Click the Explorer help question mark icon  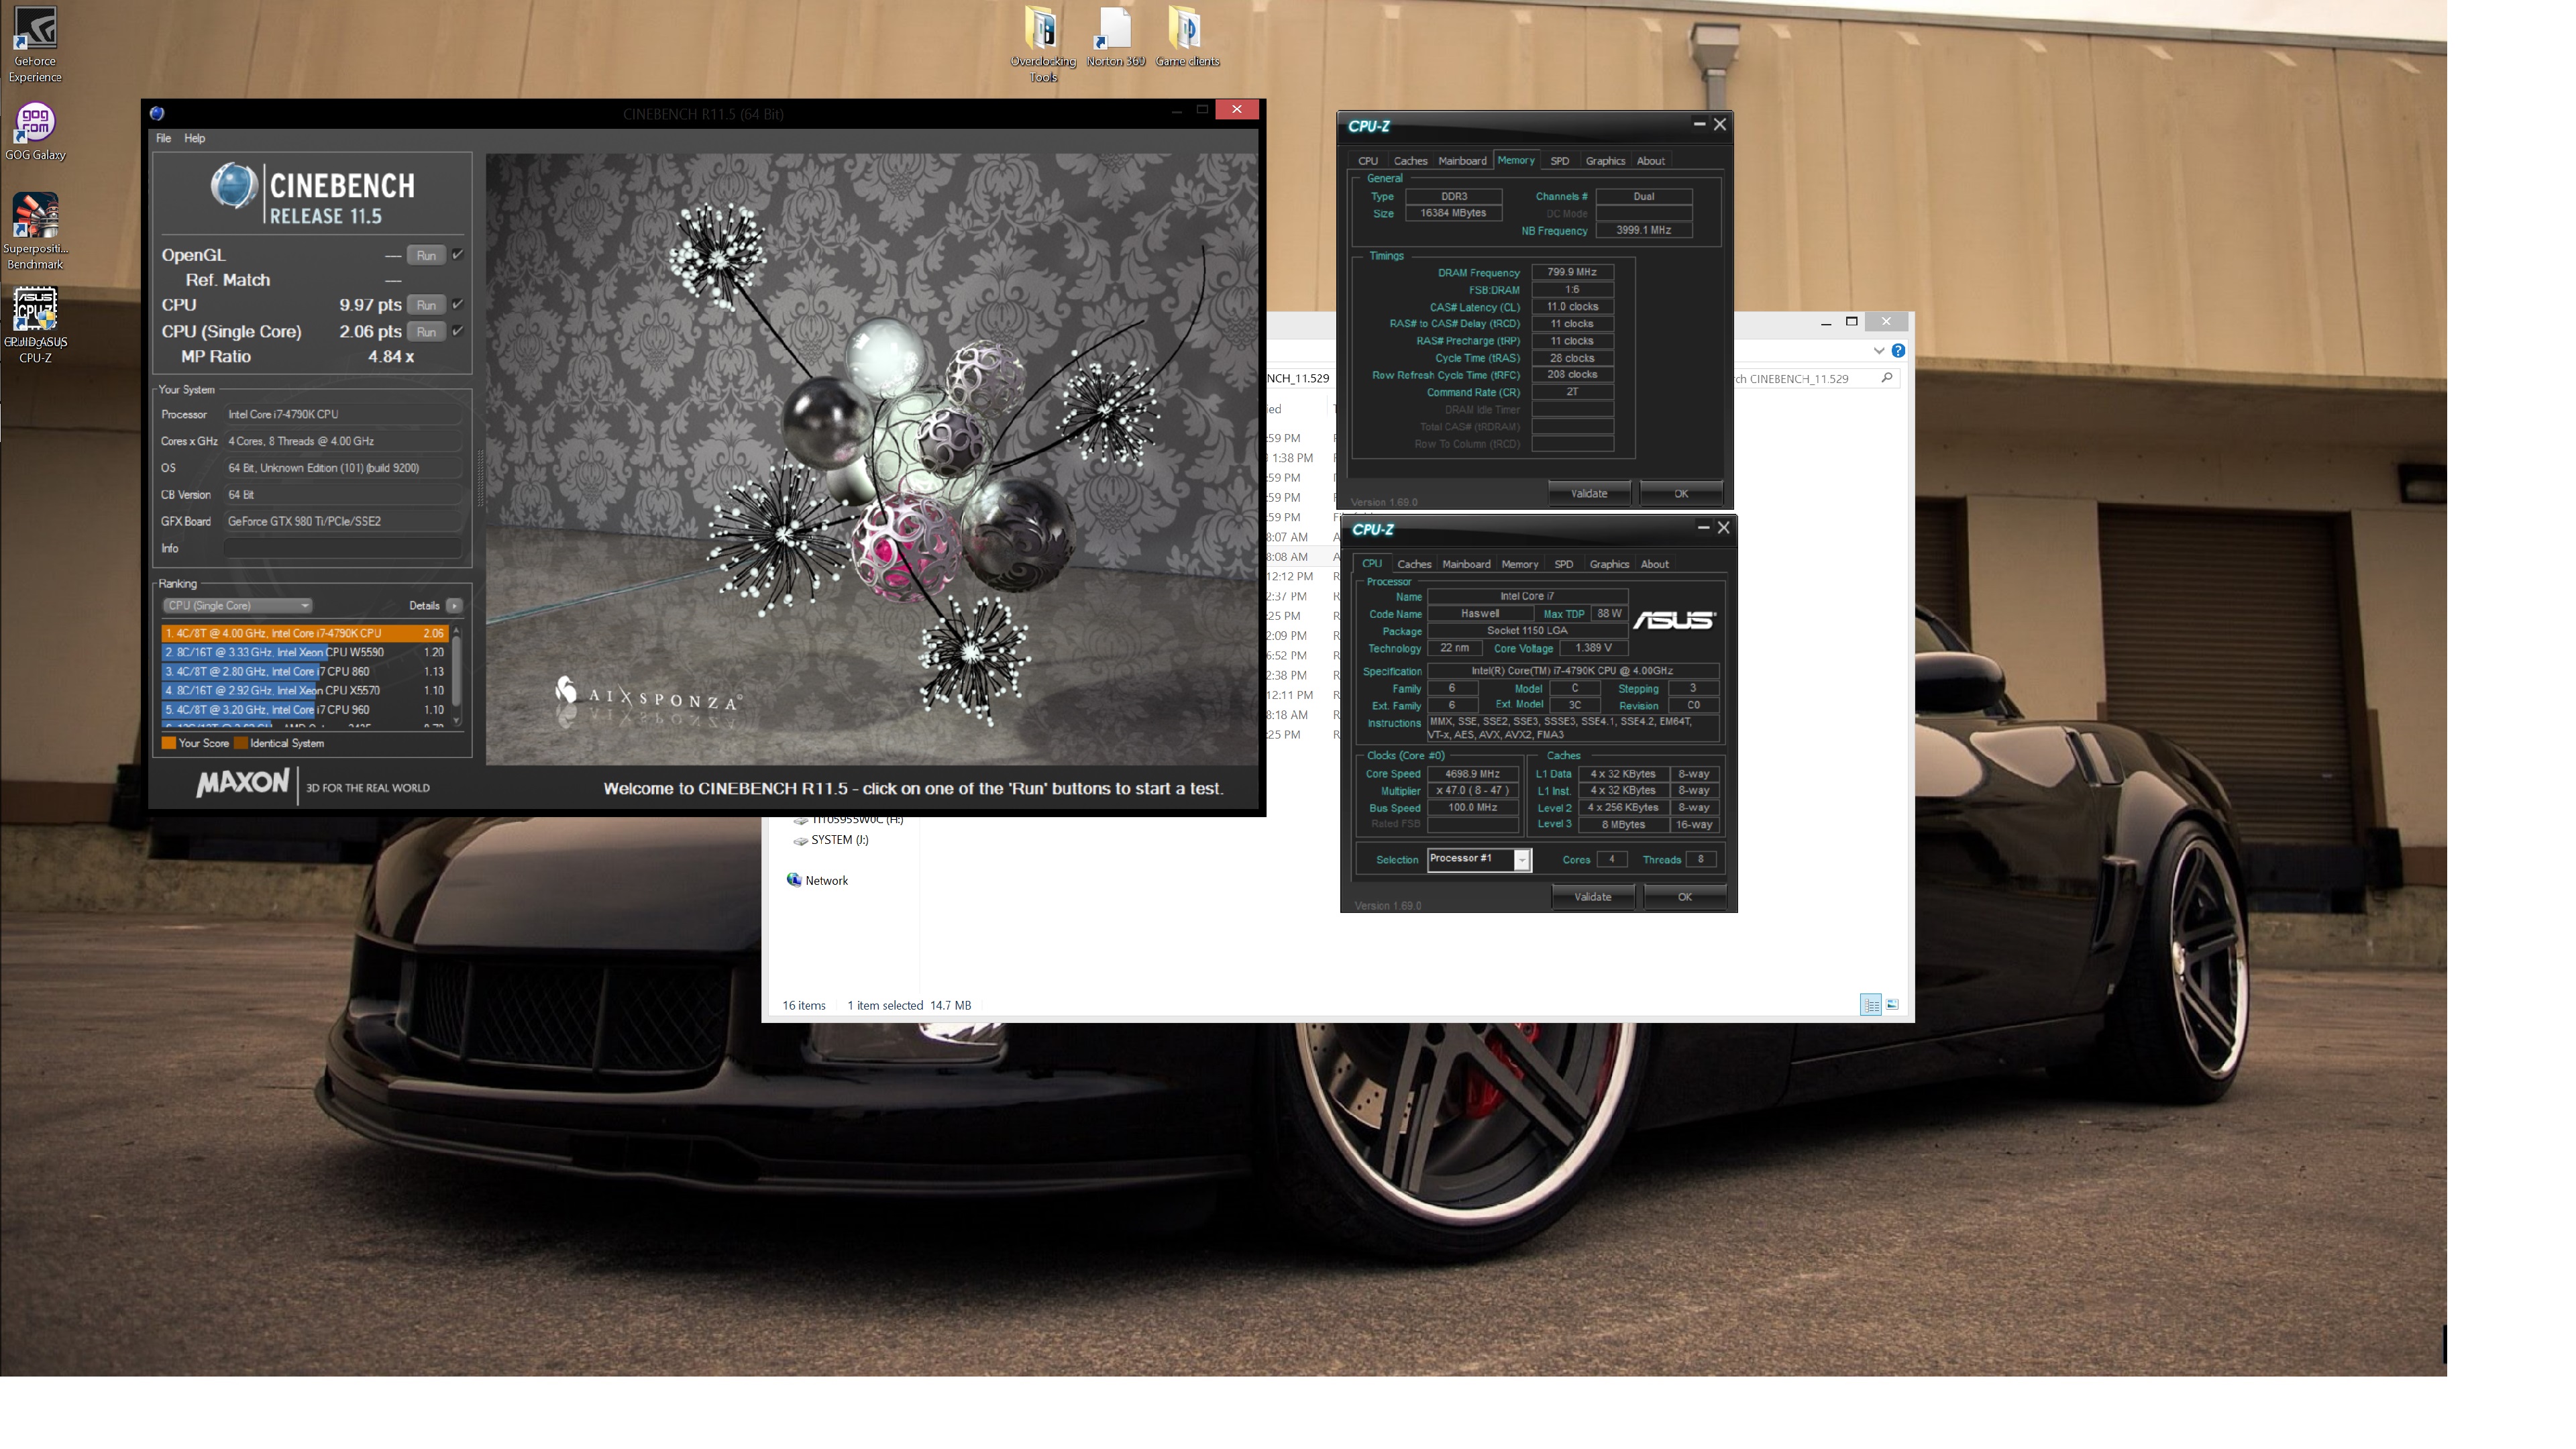click(1898, 350)
